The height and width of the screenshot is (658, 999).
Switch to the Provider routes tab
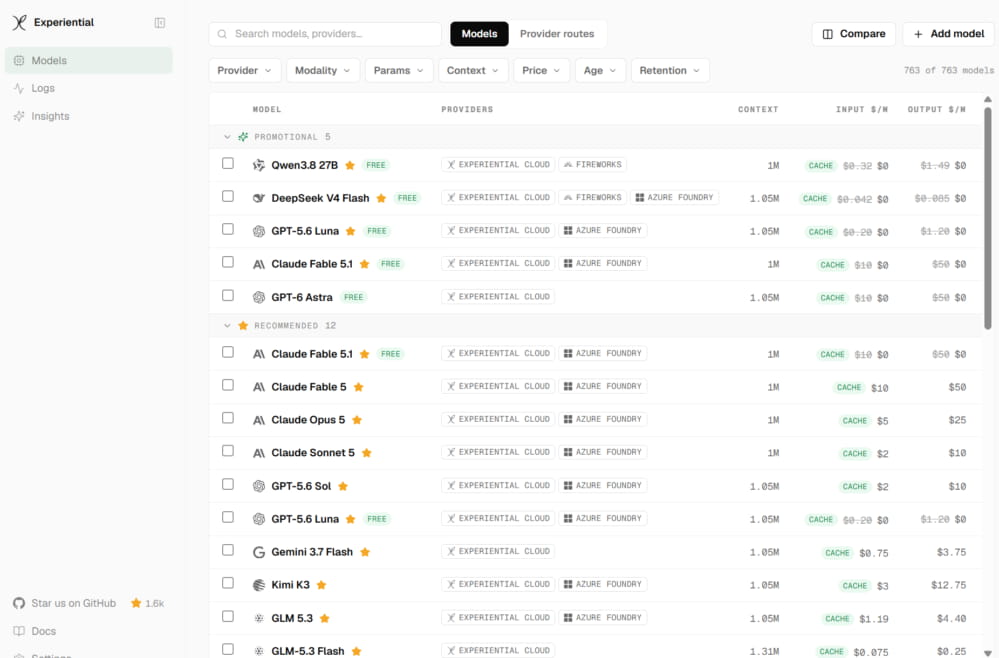click(x=557, y=34)
